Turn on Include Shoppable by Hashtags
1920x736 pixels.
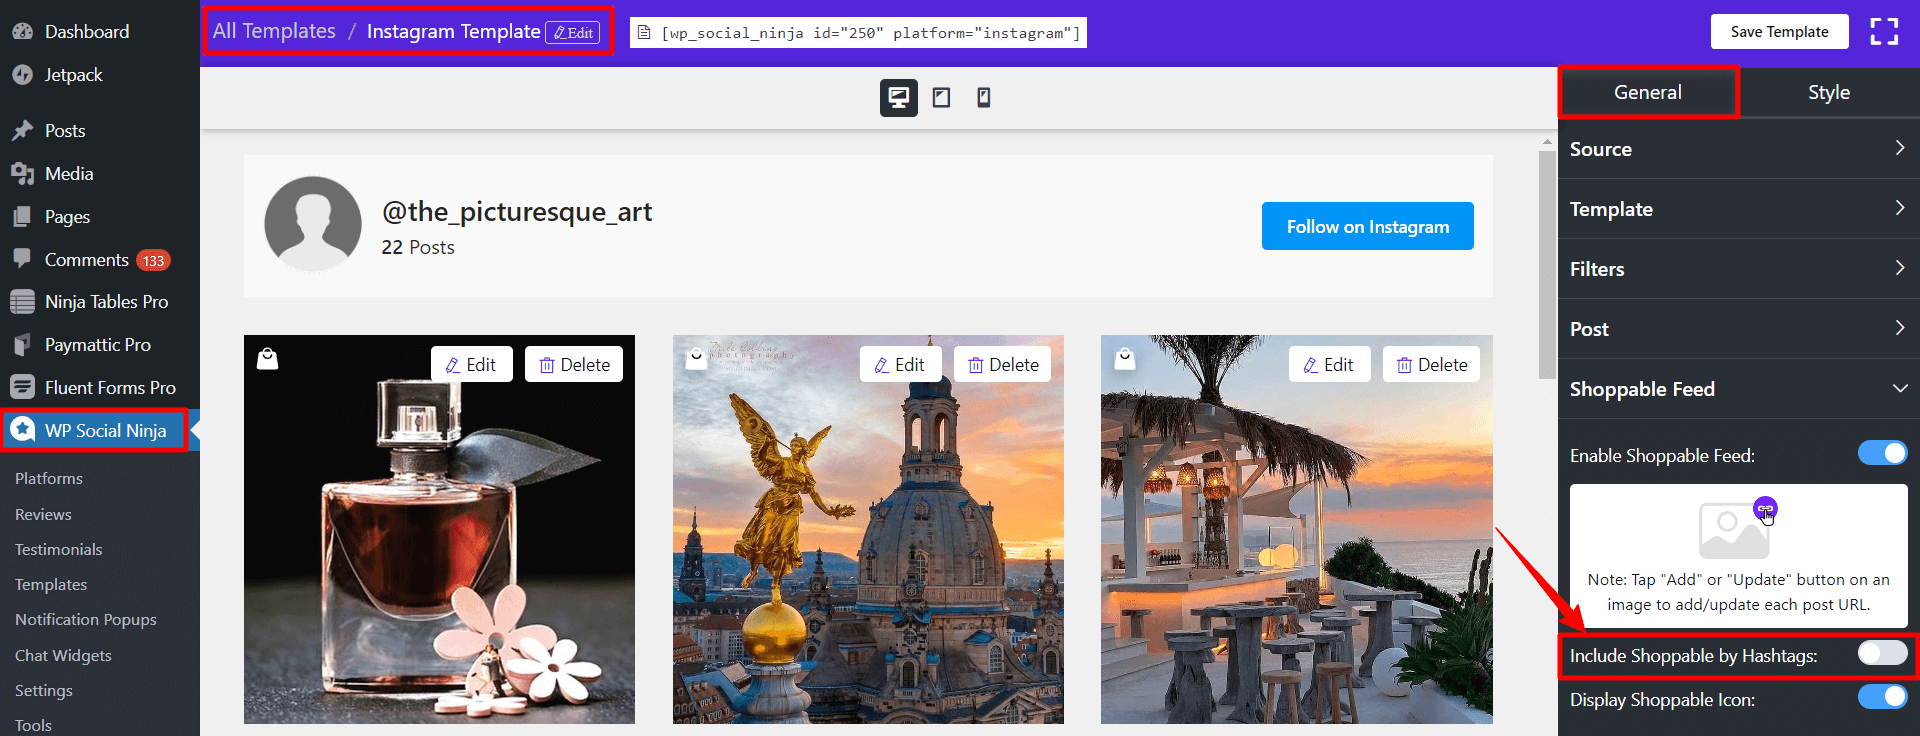[x=1883, y=653]
